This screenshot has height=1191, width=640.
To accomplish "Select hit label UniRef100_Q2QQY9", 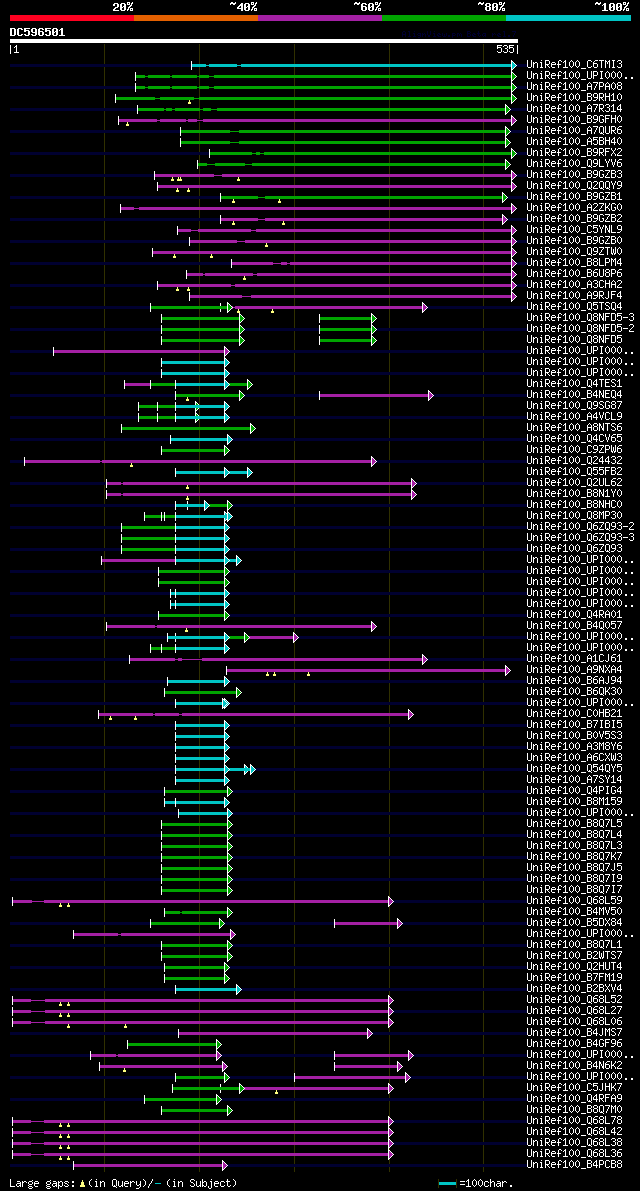I will (x=574, y=185).
